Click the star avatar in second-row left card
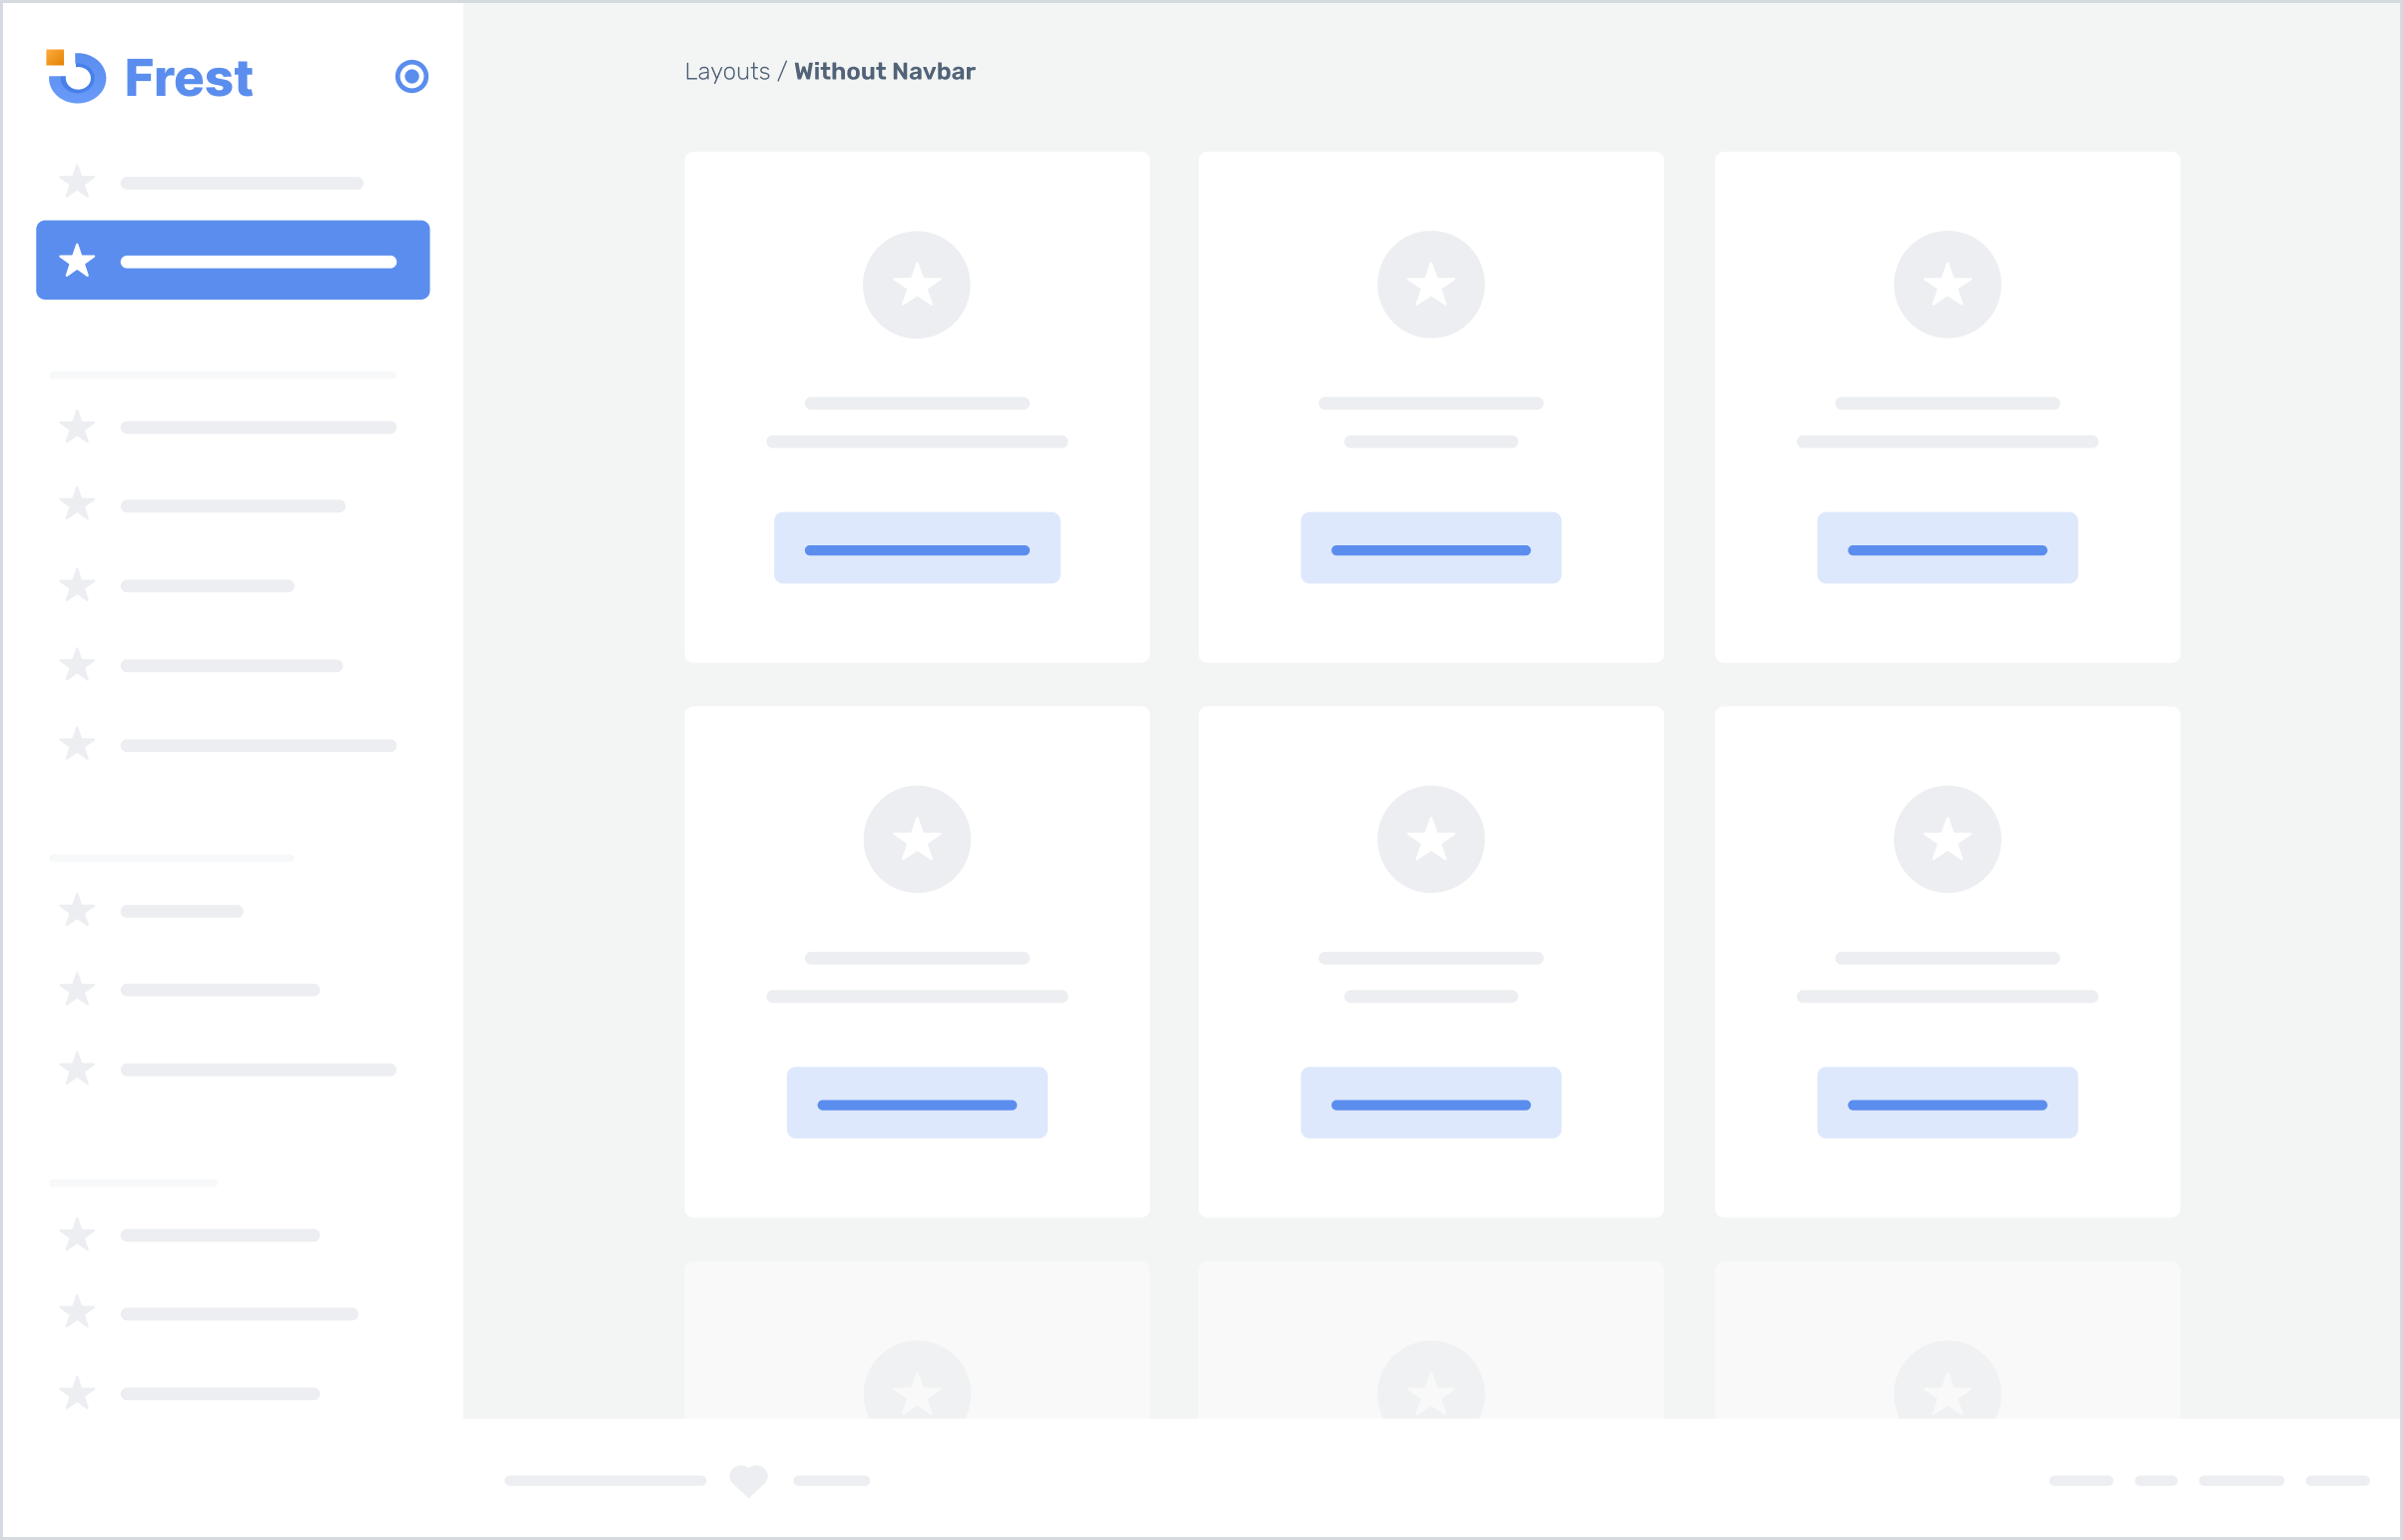 click(x=916, y=839)
